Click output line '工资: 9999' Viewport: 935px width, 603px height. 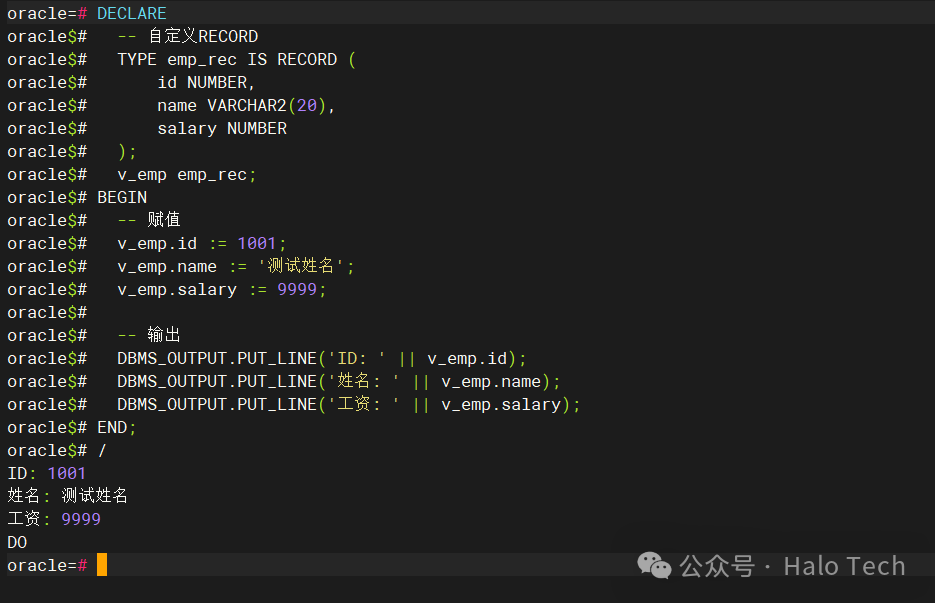click(54, 519)
